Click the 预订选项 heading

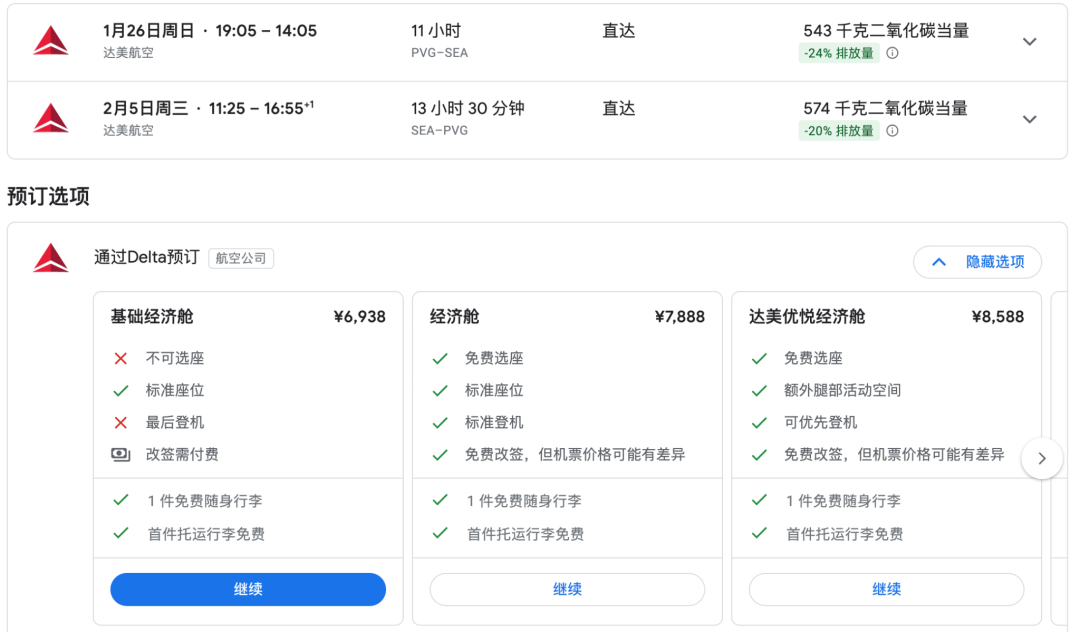coord(48,196)
